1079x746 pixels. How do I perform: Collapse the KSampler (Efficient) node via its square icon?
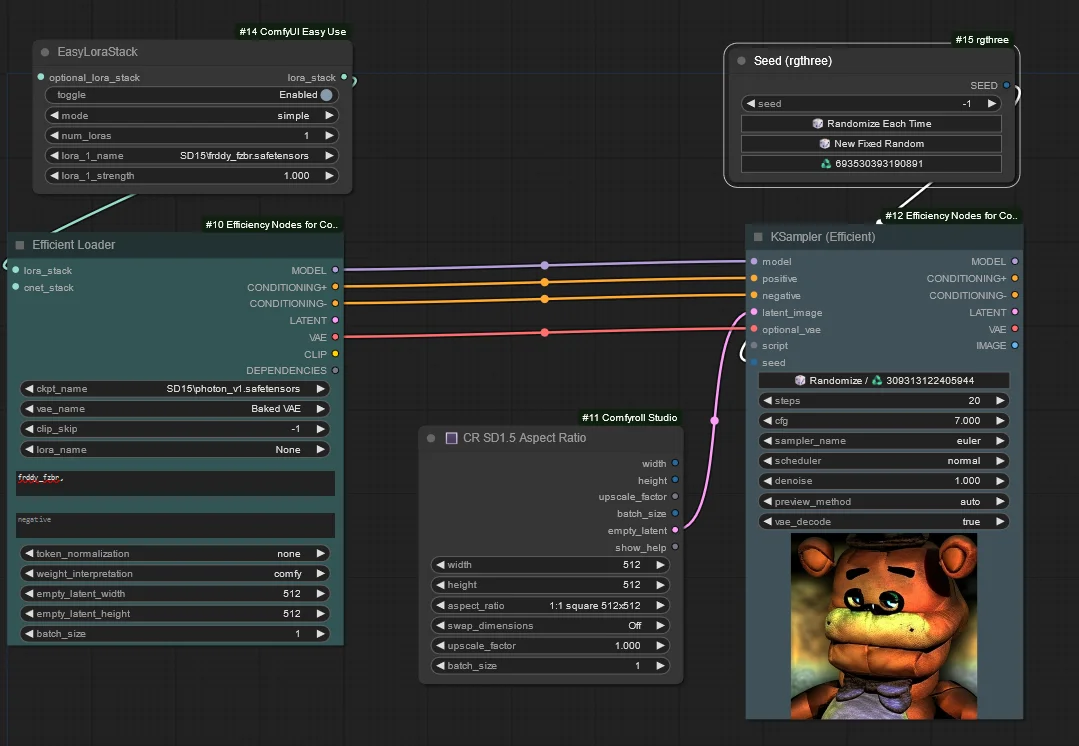758,237
